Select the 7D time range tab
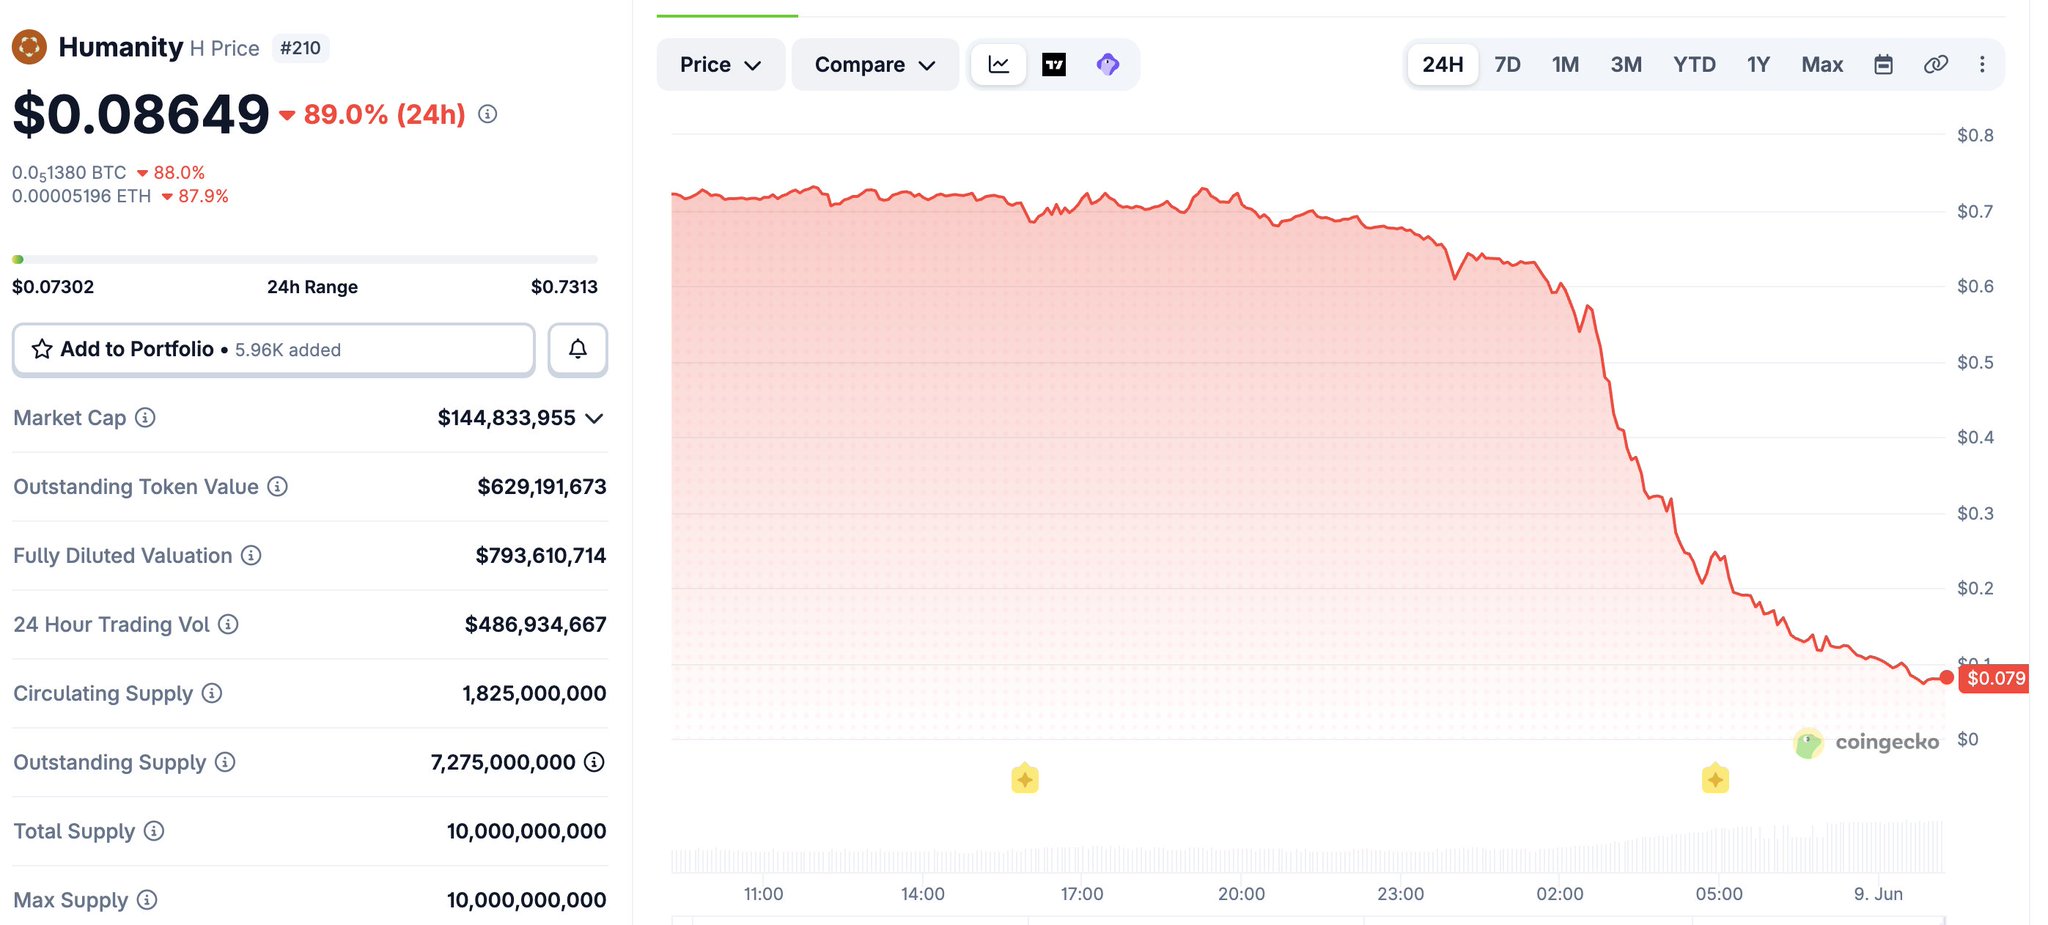 pos(1507,65)
